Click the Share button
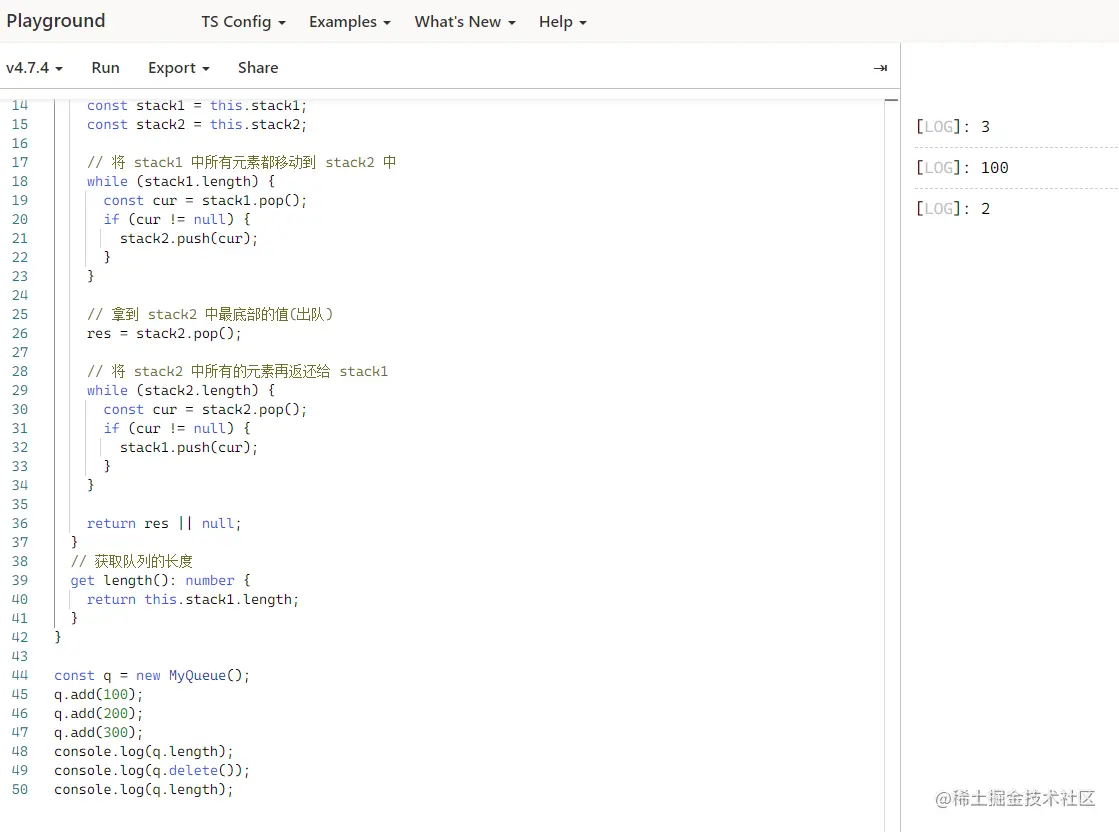Screen dimensions: 1119x832 pos(258,68)
